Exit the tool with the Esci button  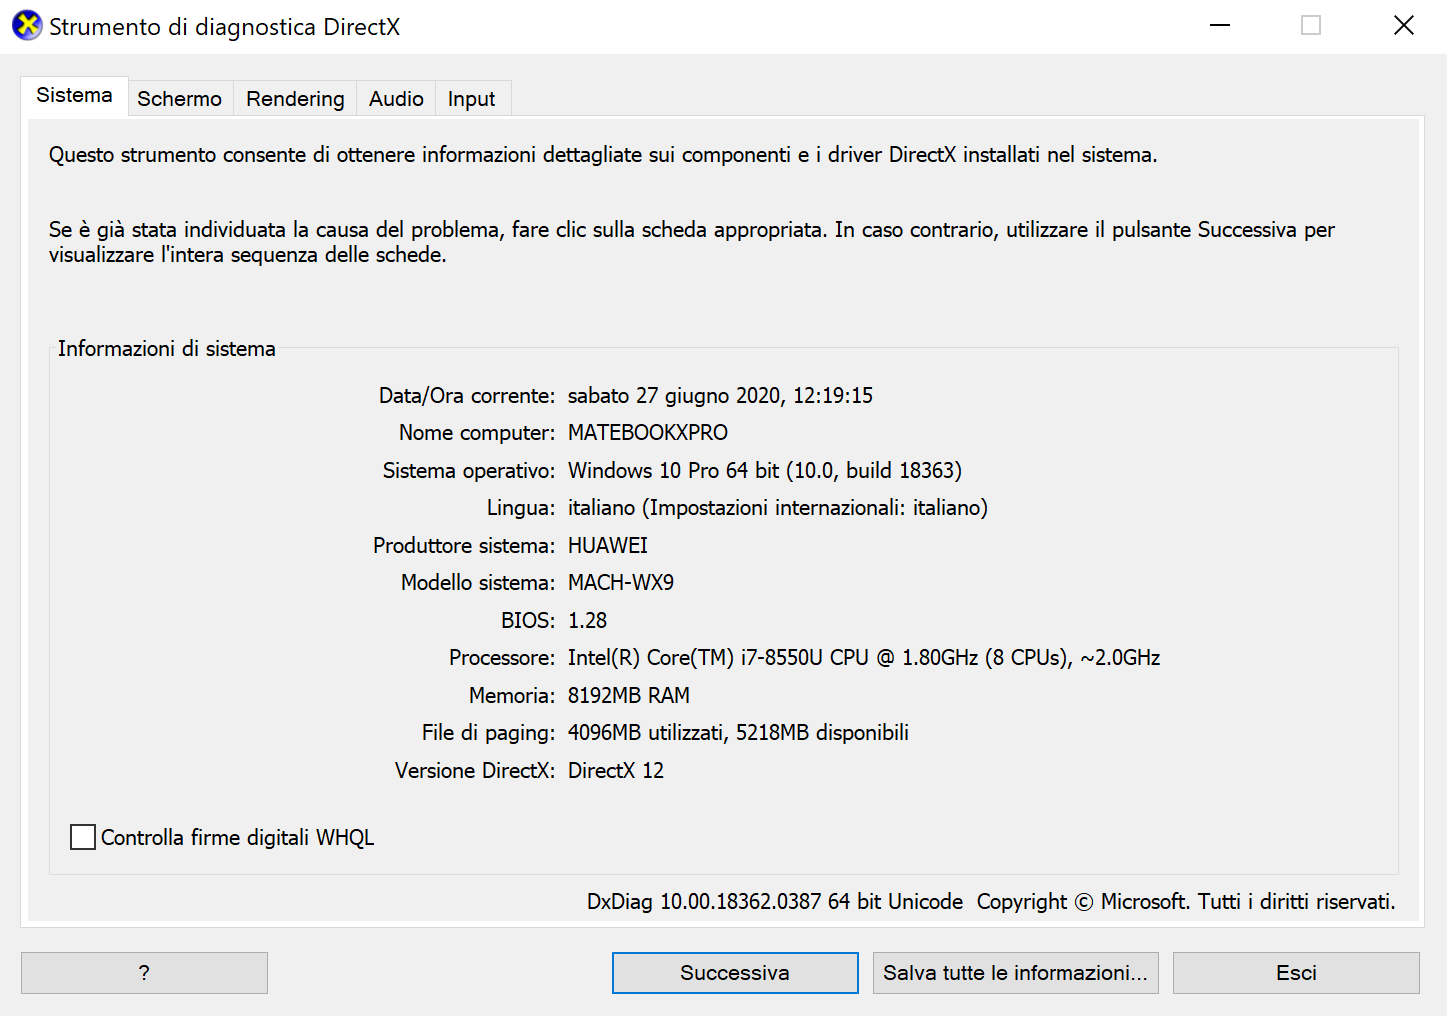1296,973
